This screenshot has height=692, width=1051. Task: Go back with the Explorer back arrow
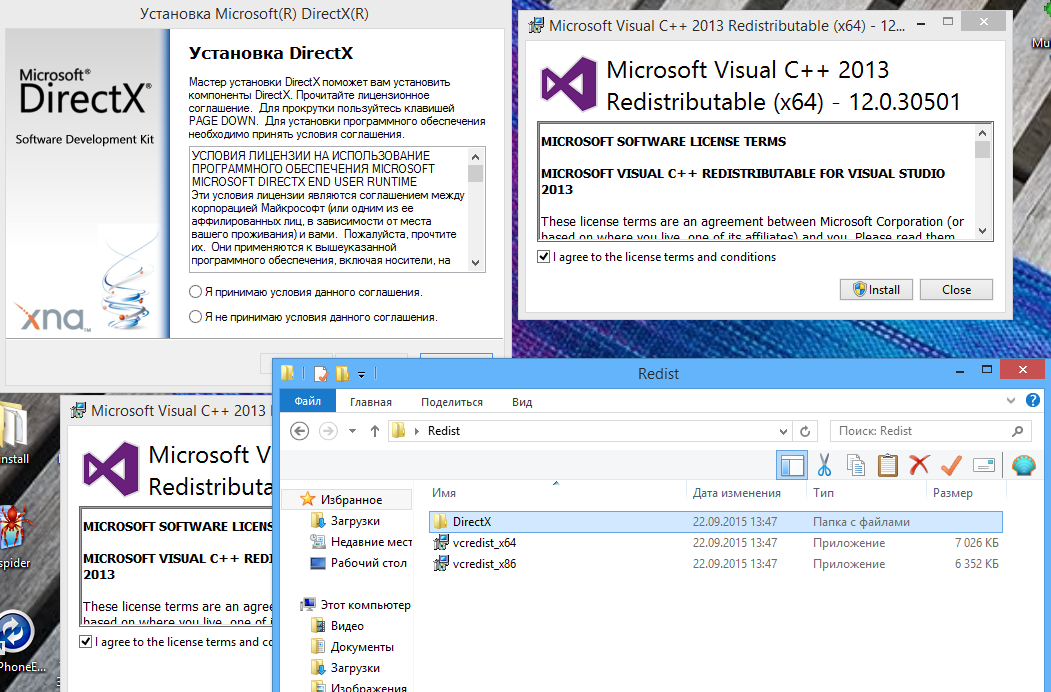(300, 430)
